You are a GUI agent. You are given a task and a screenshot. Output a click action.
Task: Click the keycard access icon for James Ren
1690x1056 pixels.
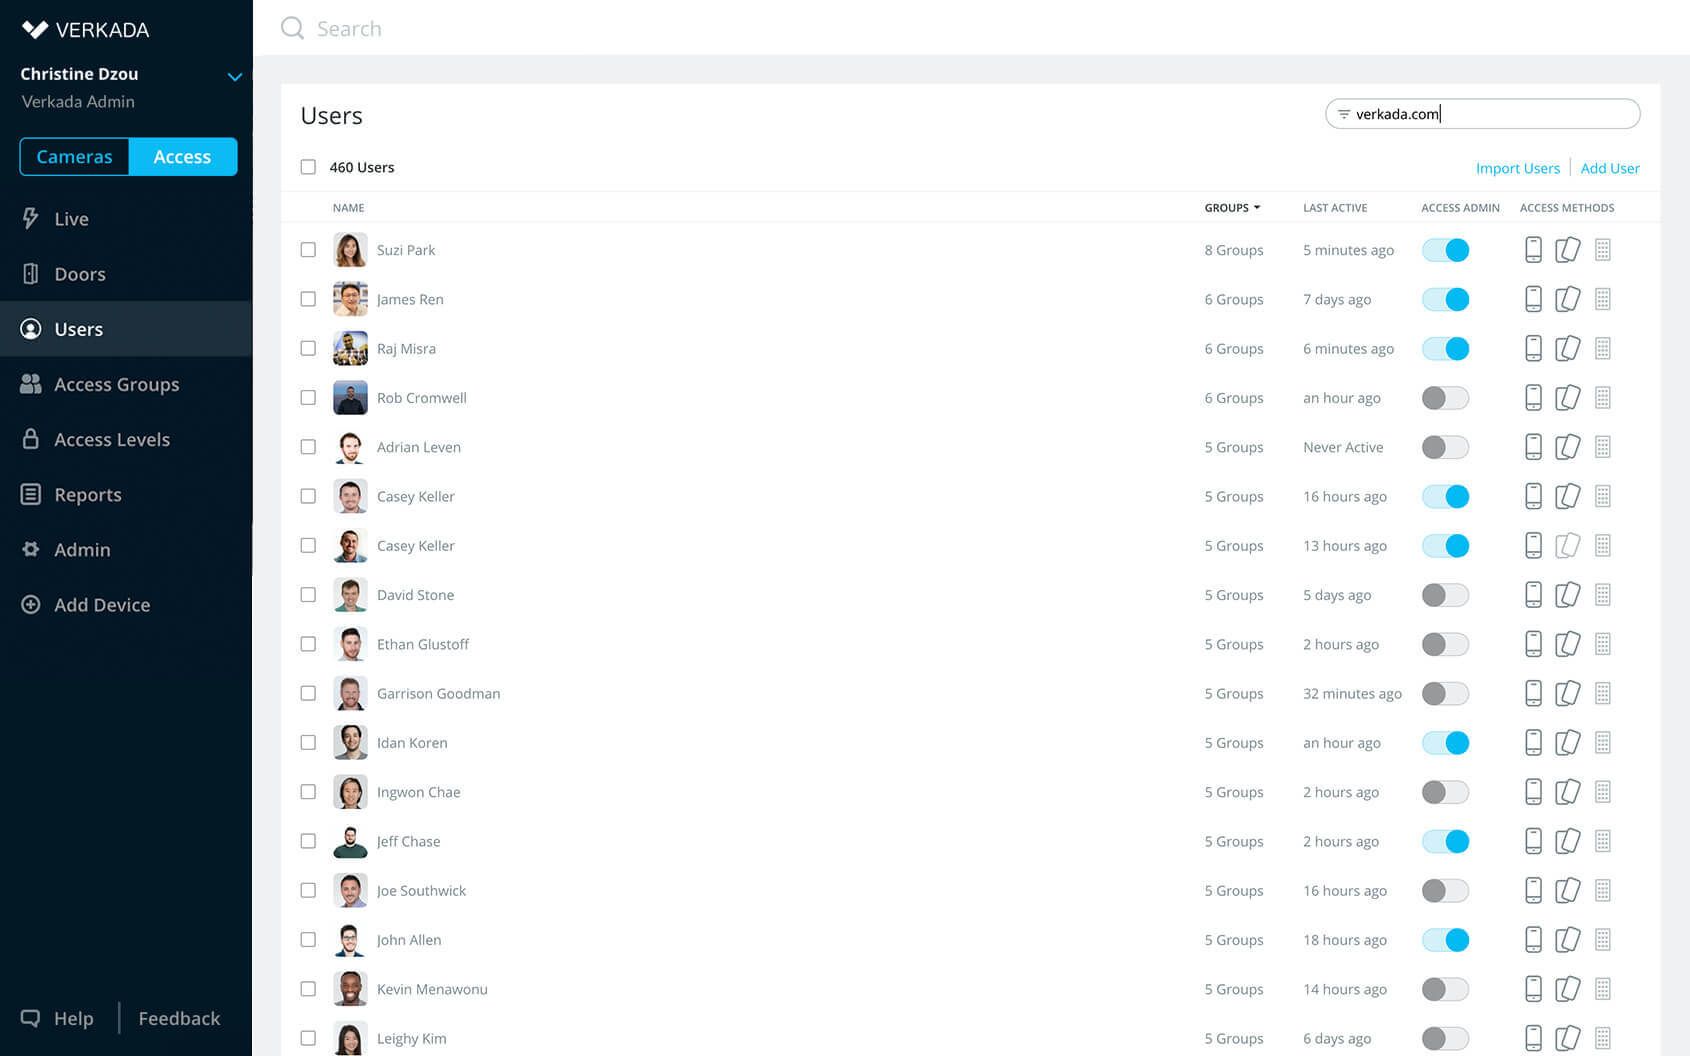point(1567,299)
